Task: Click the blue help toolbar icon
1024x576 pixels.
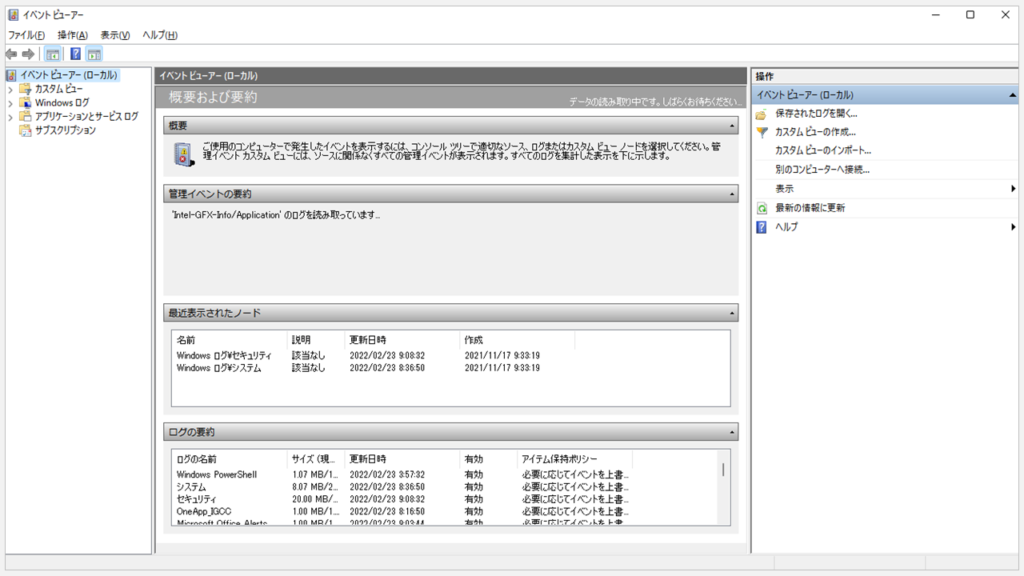Action: click(75, 54)
